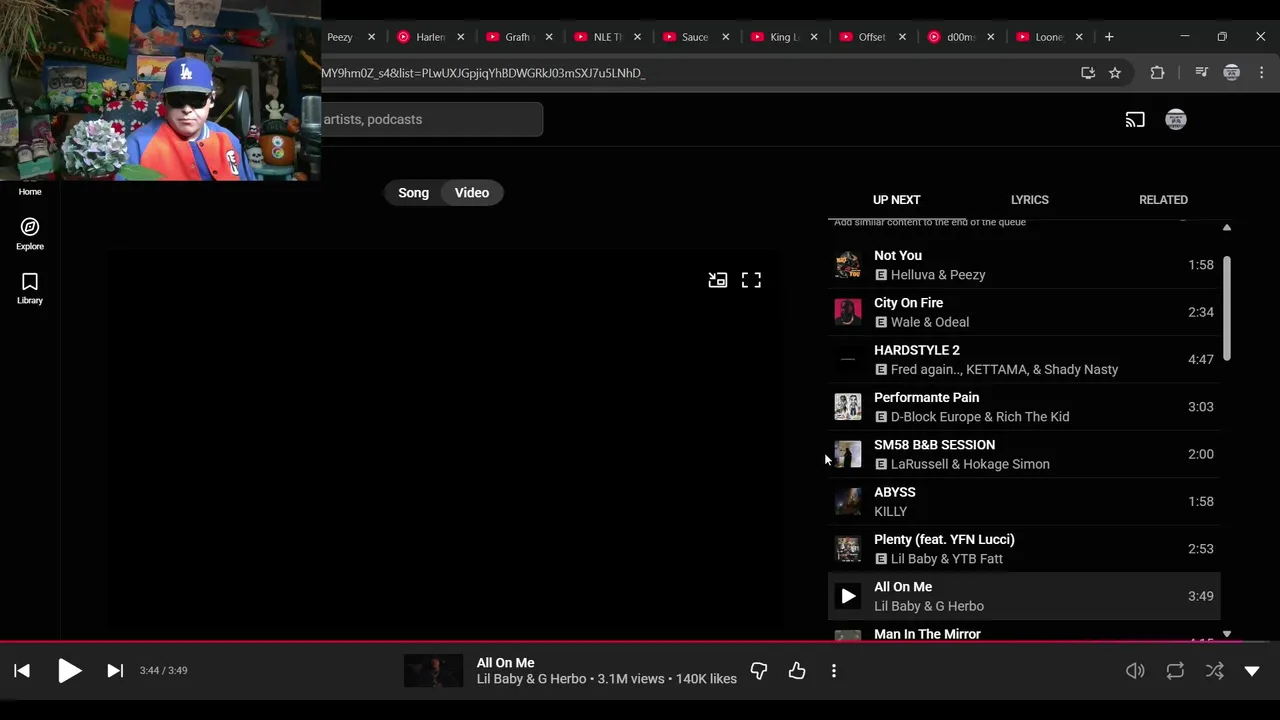Screen dimensions: 1280x720
Task: Switch to the Looney browser tab
Action: point(1048,37)
